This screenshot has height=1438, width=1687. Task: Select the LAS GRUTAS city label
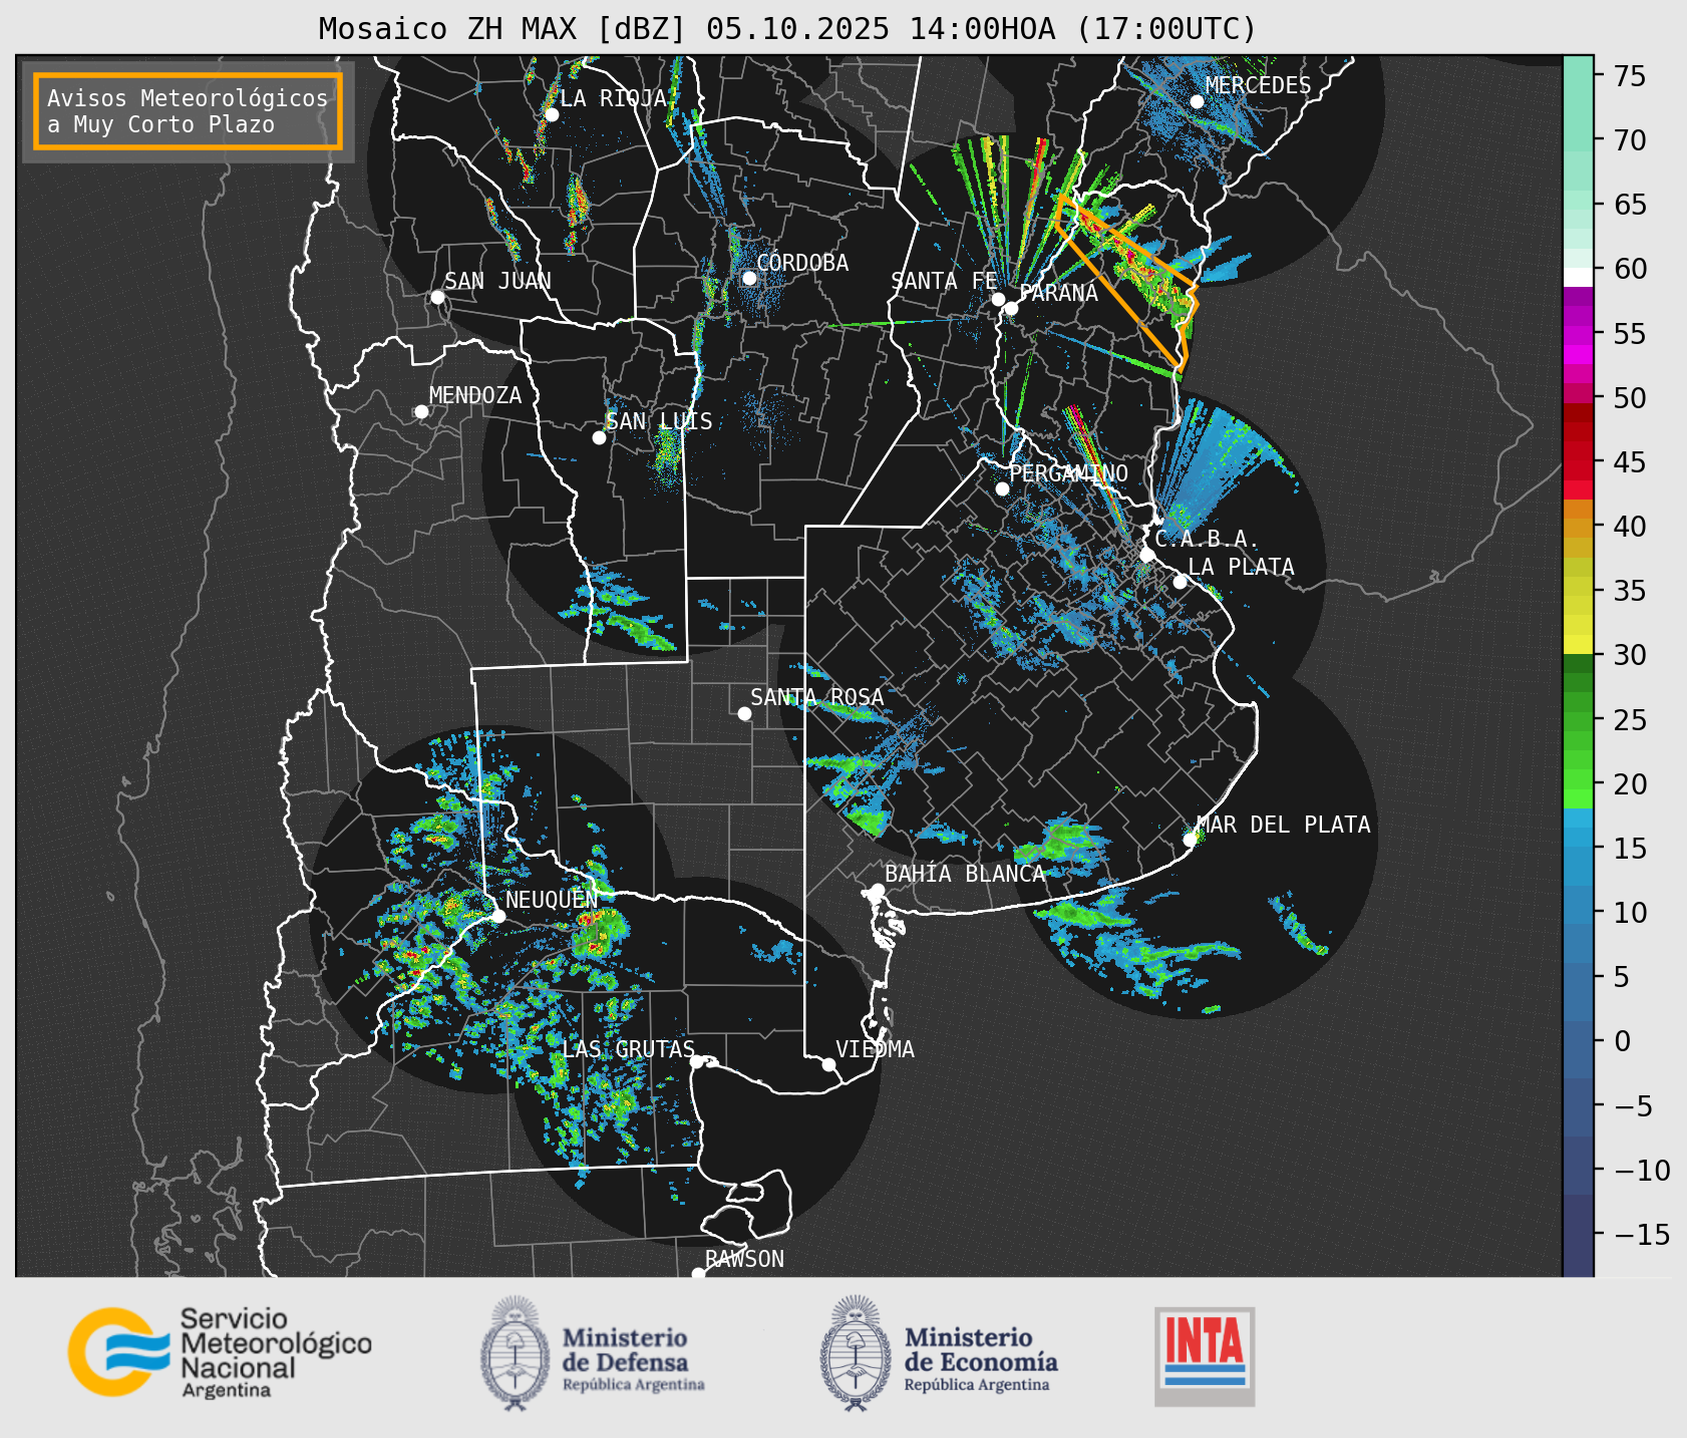pyautogui.click(x=628, y=1049)
